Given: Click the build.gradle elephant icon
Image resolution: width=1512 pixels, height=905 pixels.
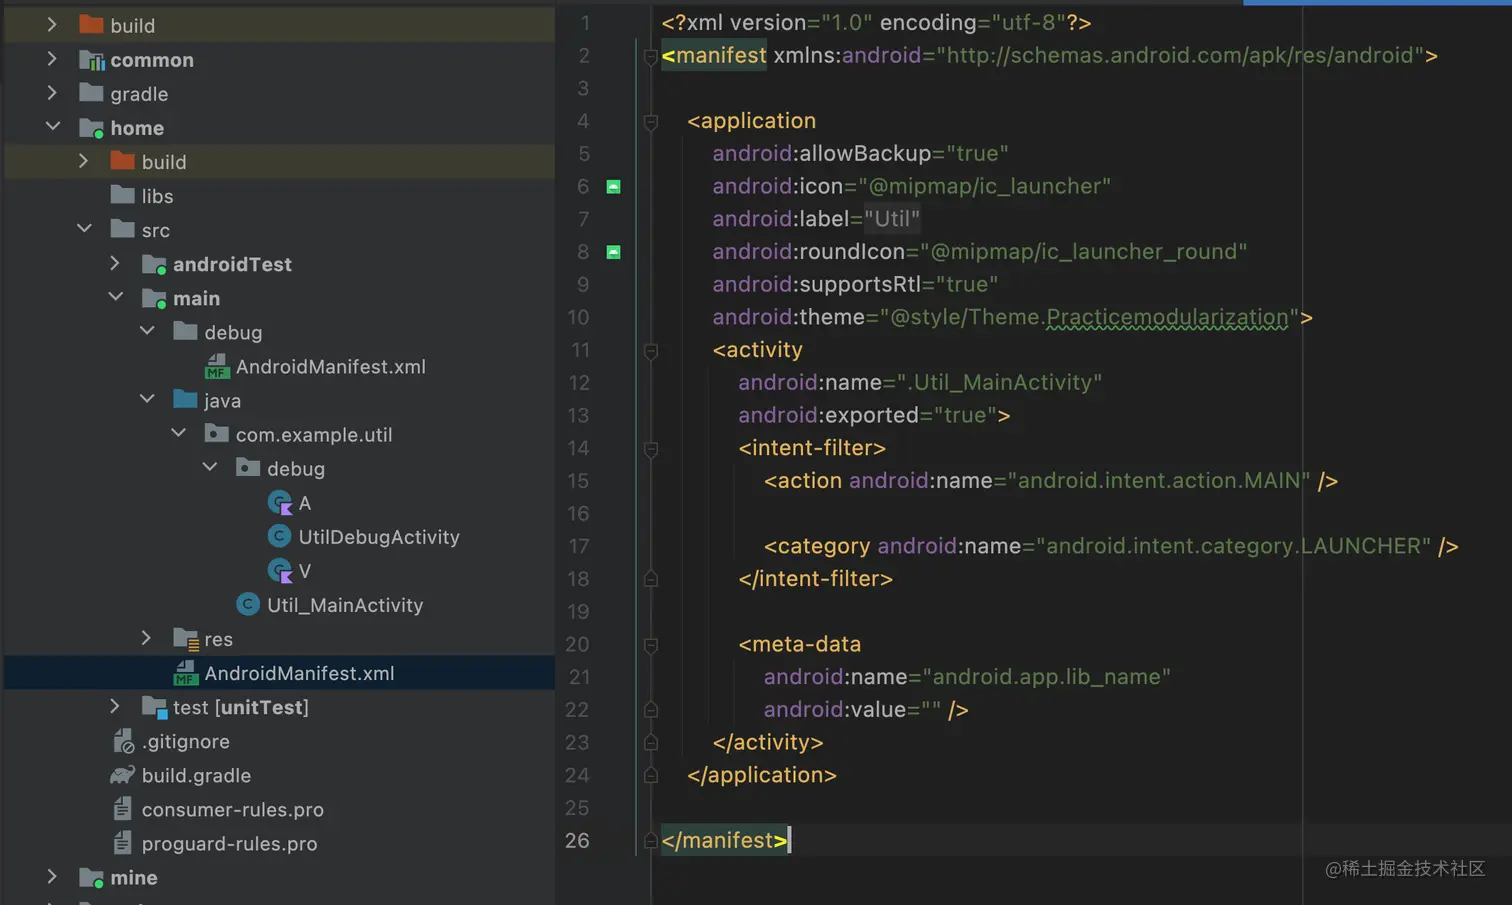Looking at the screenshot, I should pyautogui.click(x=123, y=775).
